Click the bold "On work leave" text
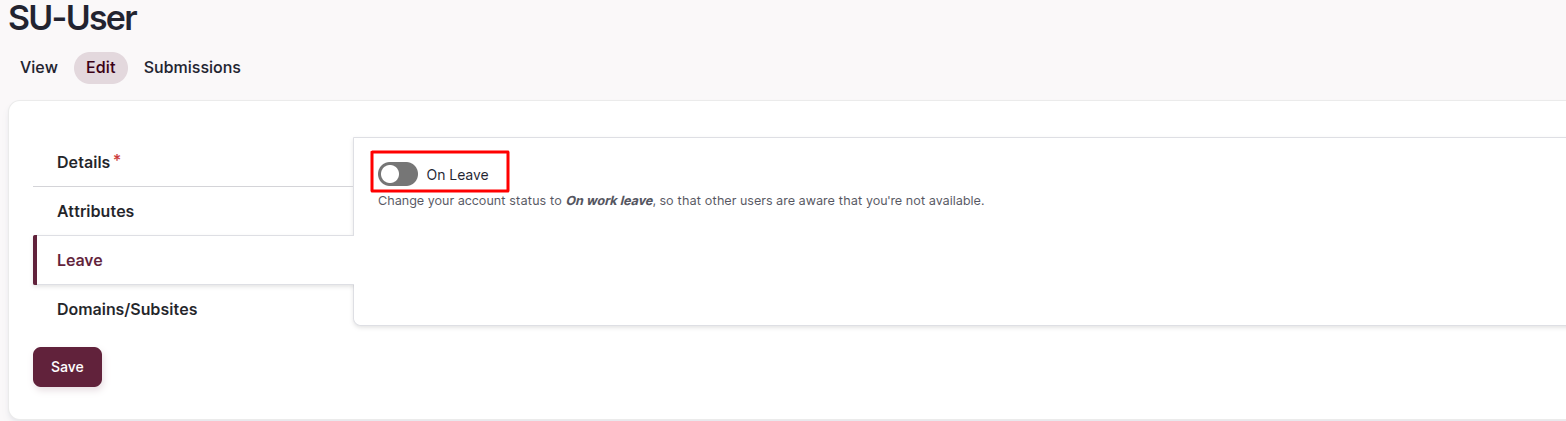Image resolution: width=1566 pixels, height=421 pixels. (x=609, y=201)
